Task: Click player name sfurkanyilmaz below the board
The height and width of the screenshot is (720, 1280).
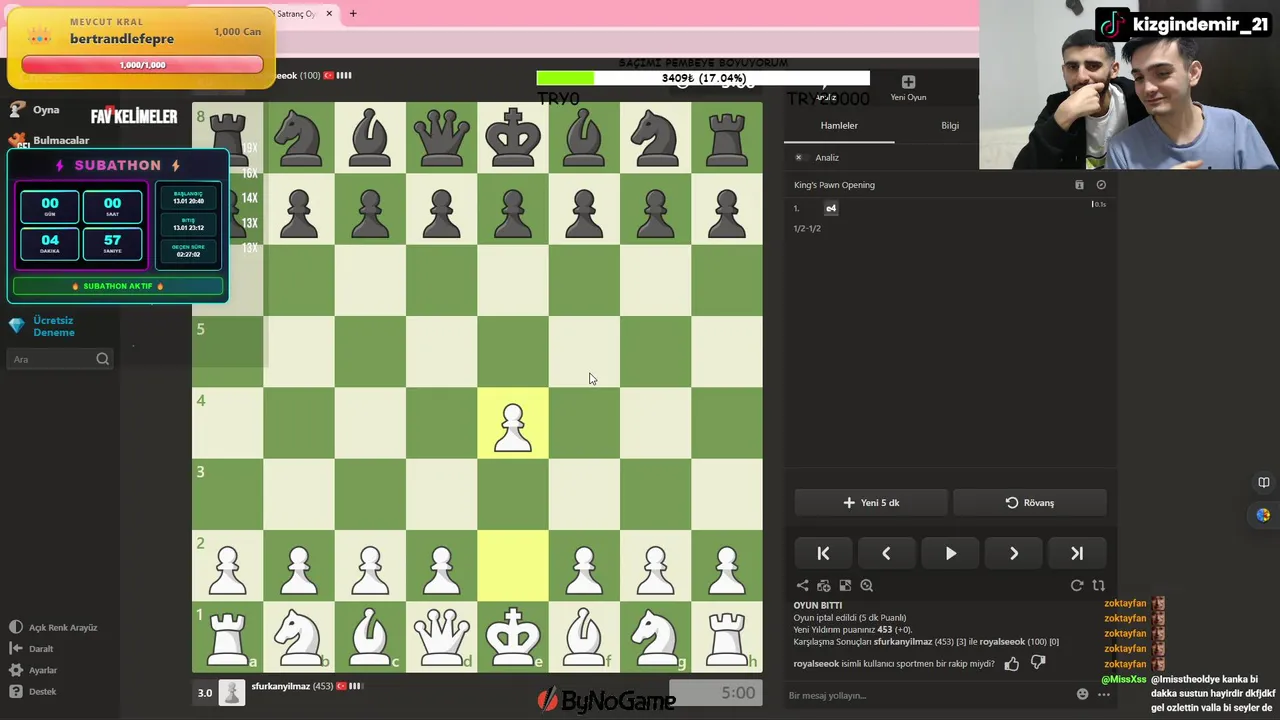Action: pyautogui.click(x=281, y=687)
